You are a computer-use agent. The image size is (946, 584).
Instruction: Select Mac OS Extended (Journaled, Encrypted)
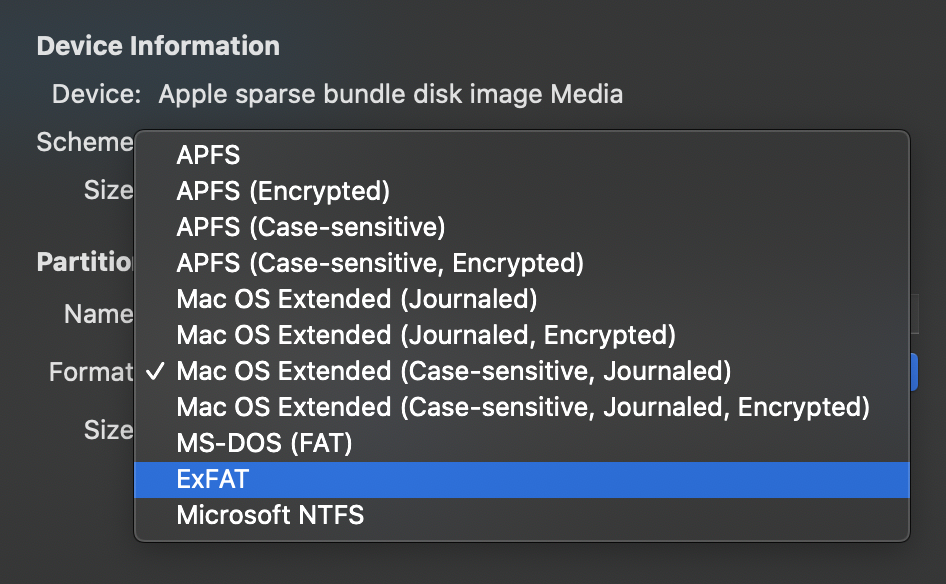[x=426, y=335]
